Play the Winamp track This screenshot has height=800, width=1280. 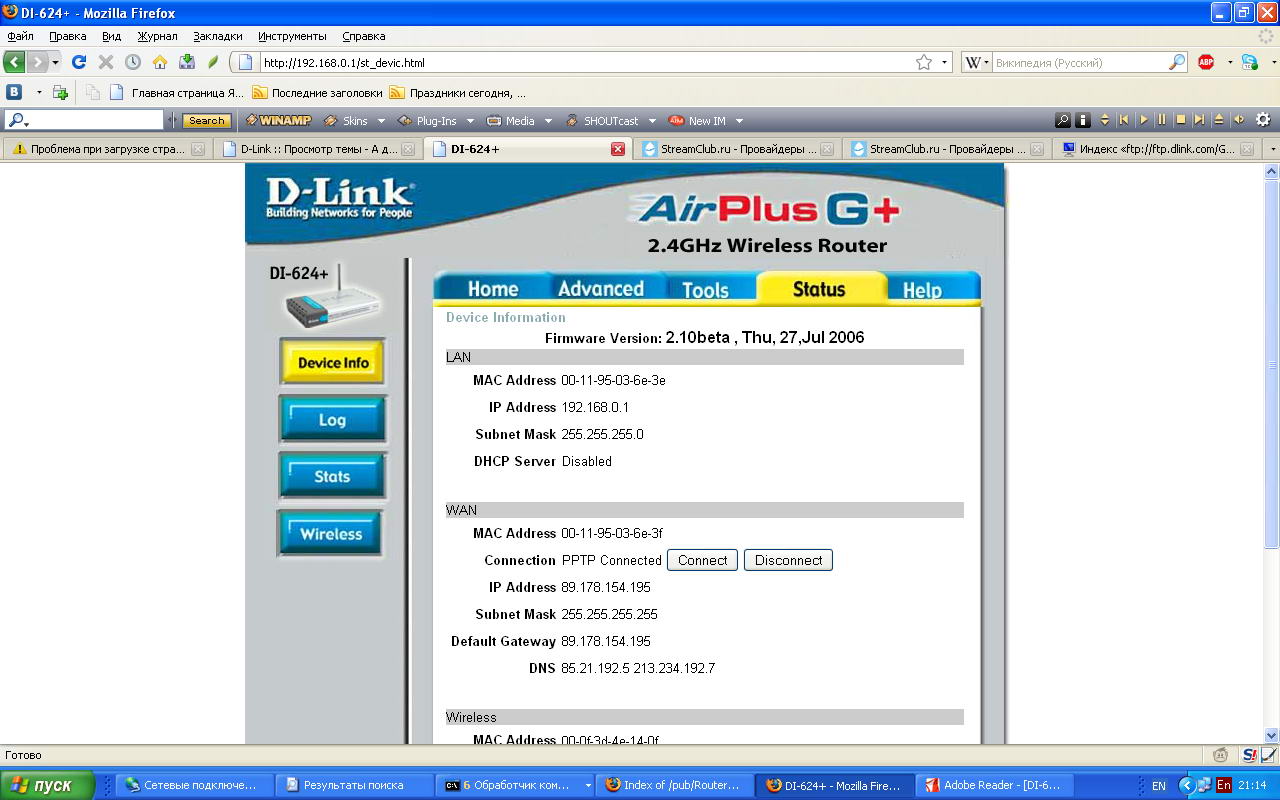(x=1144, y=120)
